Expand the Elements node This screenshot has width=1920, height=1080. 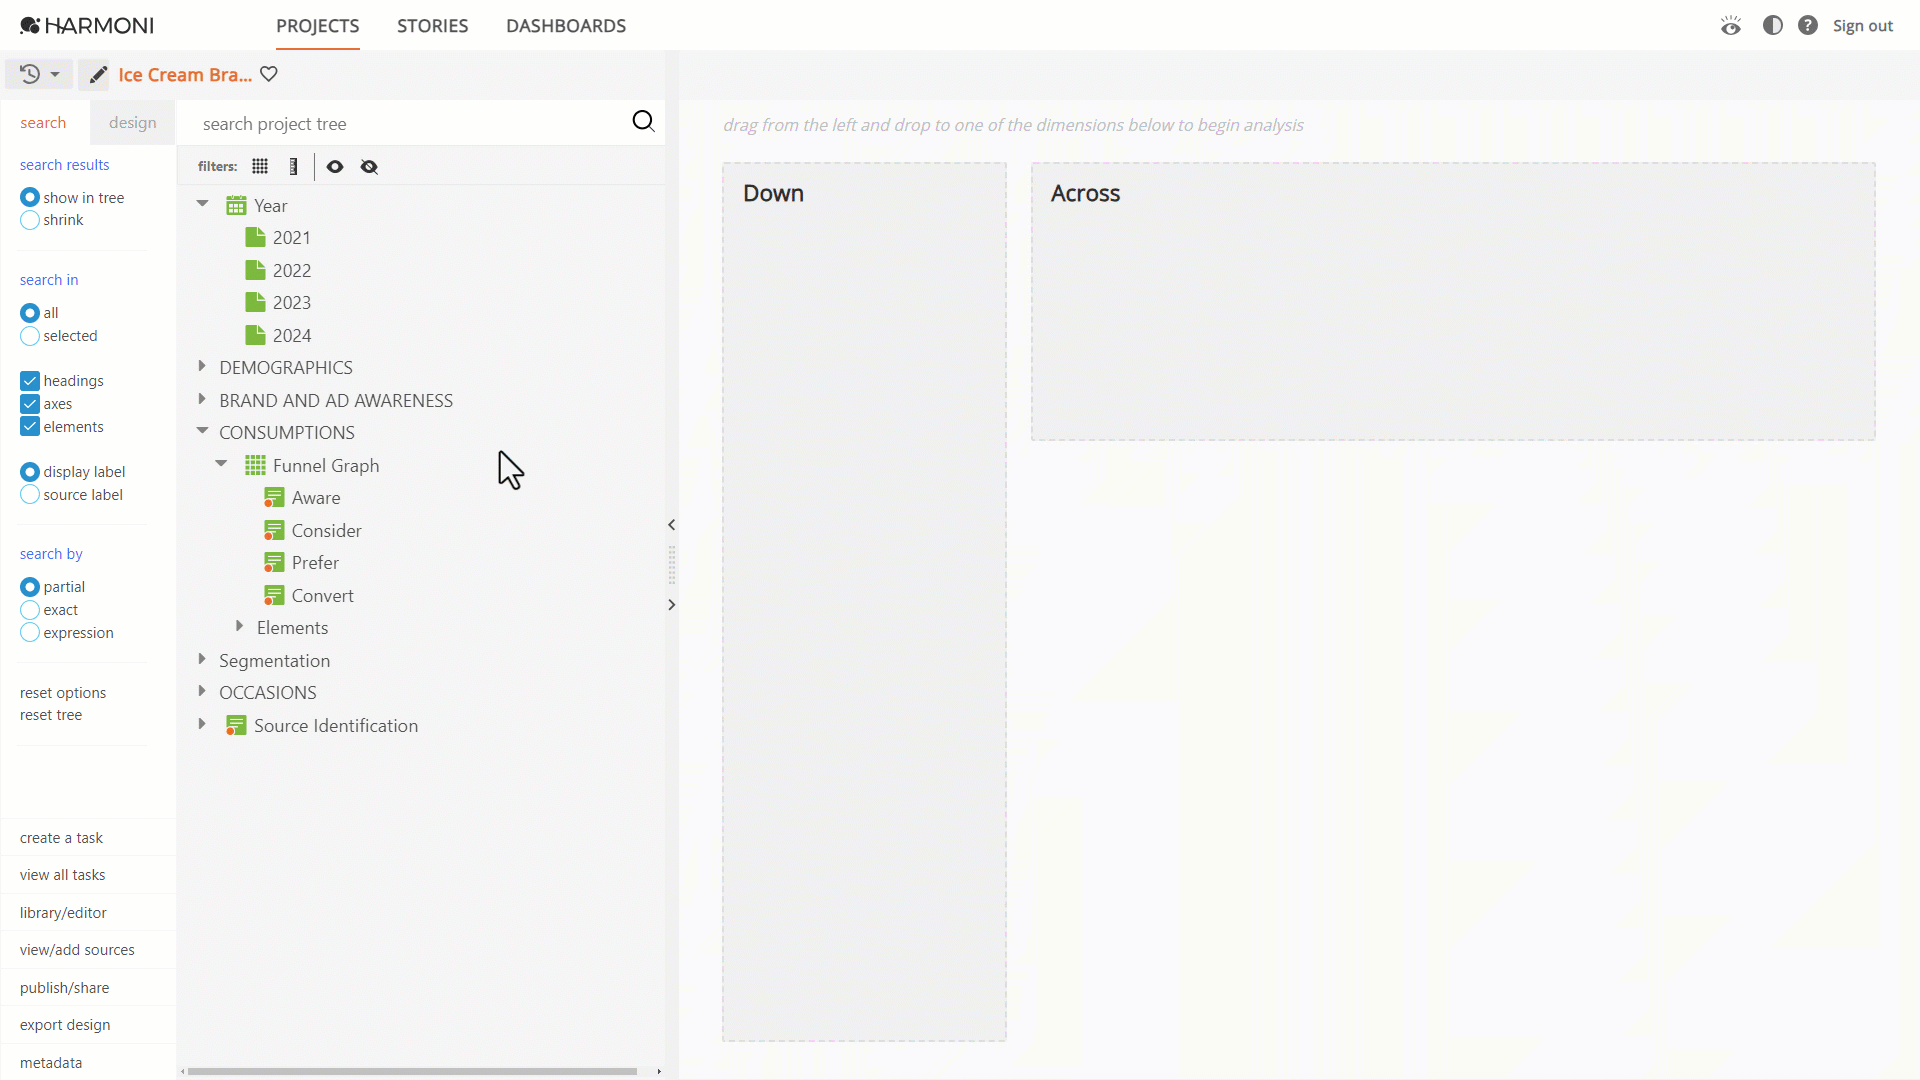coord(239,626)
